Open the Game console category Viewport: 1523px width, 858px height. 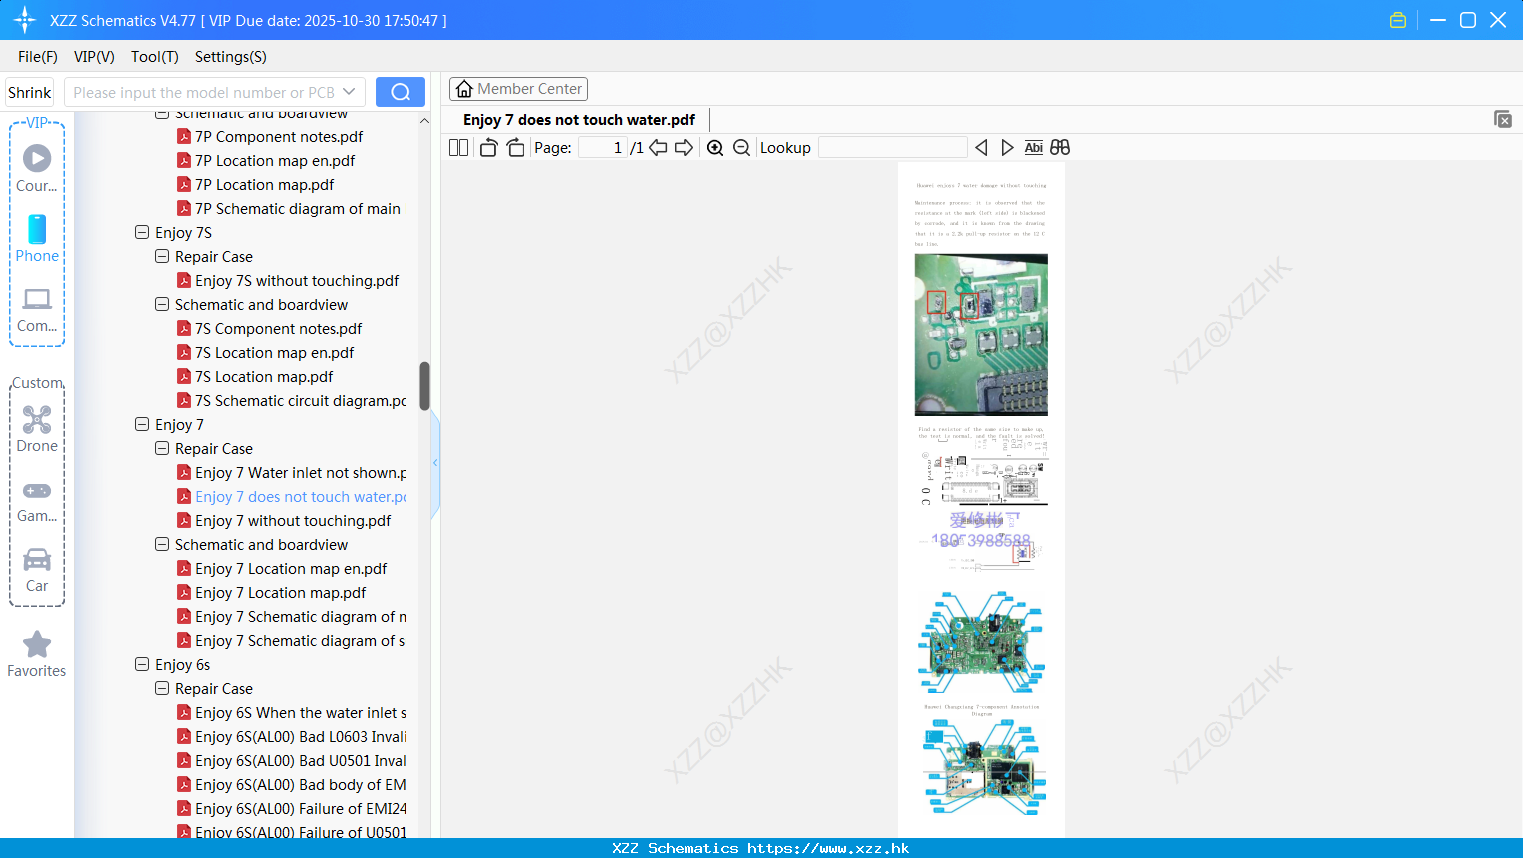[37, 500]
